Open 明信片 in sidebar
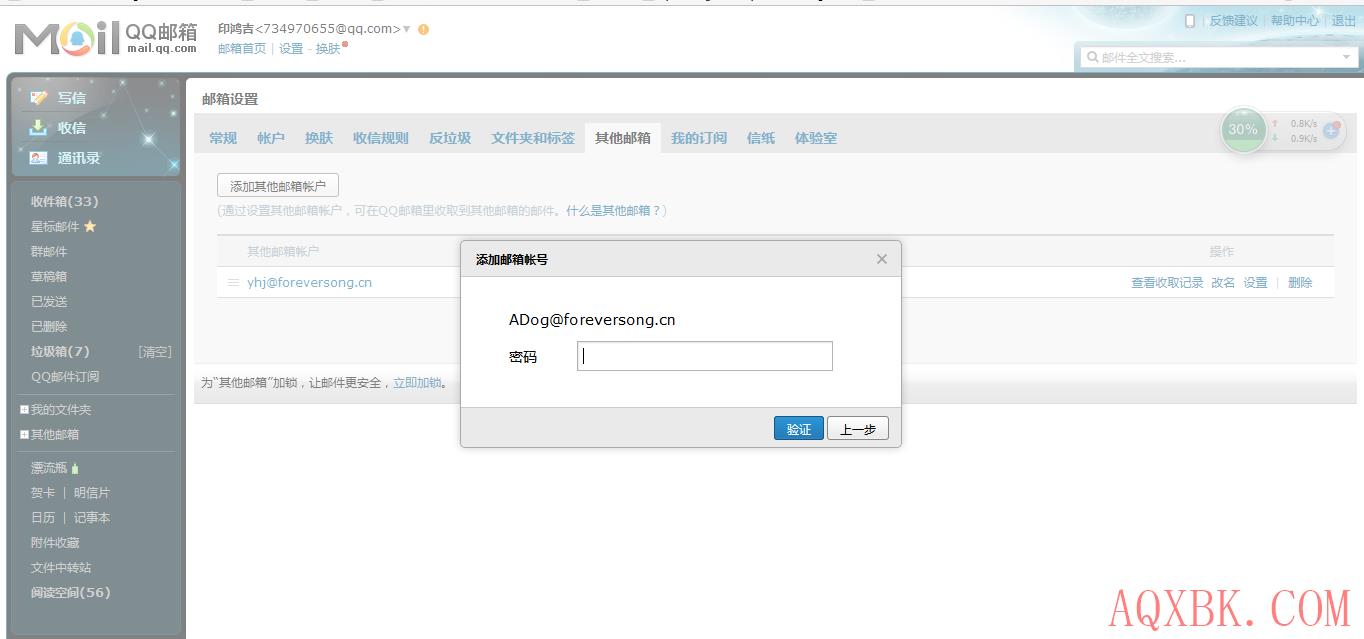Screen dimensions: 1364x639 [92, 493]
